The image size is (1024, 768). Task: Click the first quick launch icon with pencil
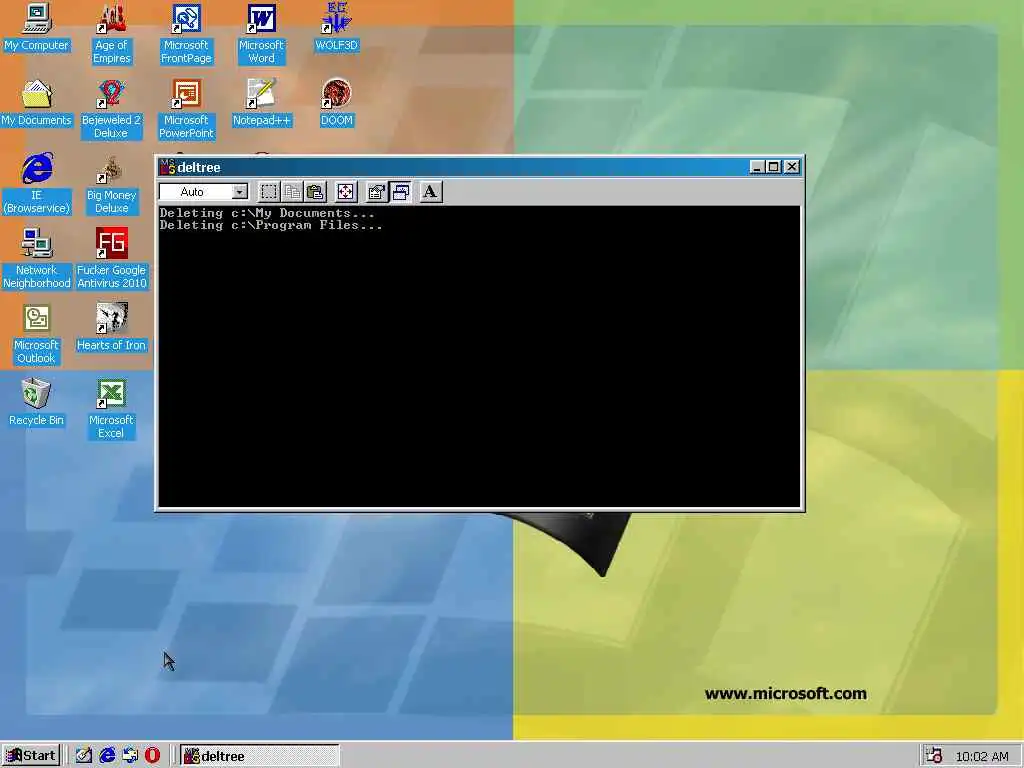[x=84, y=756]
